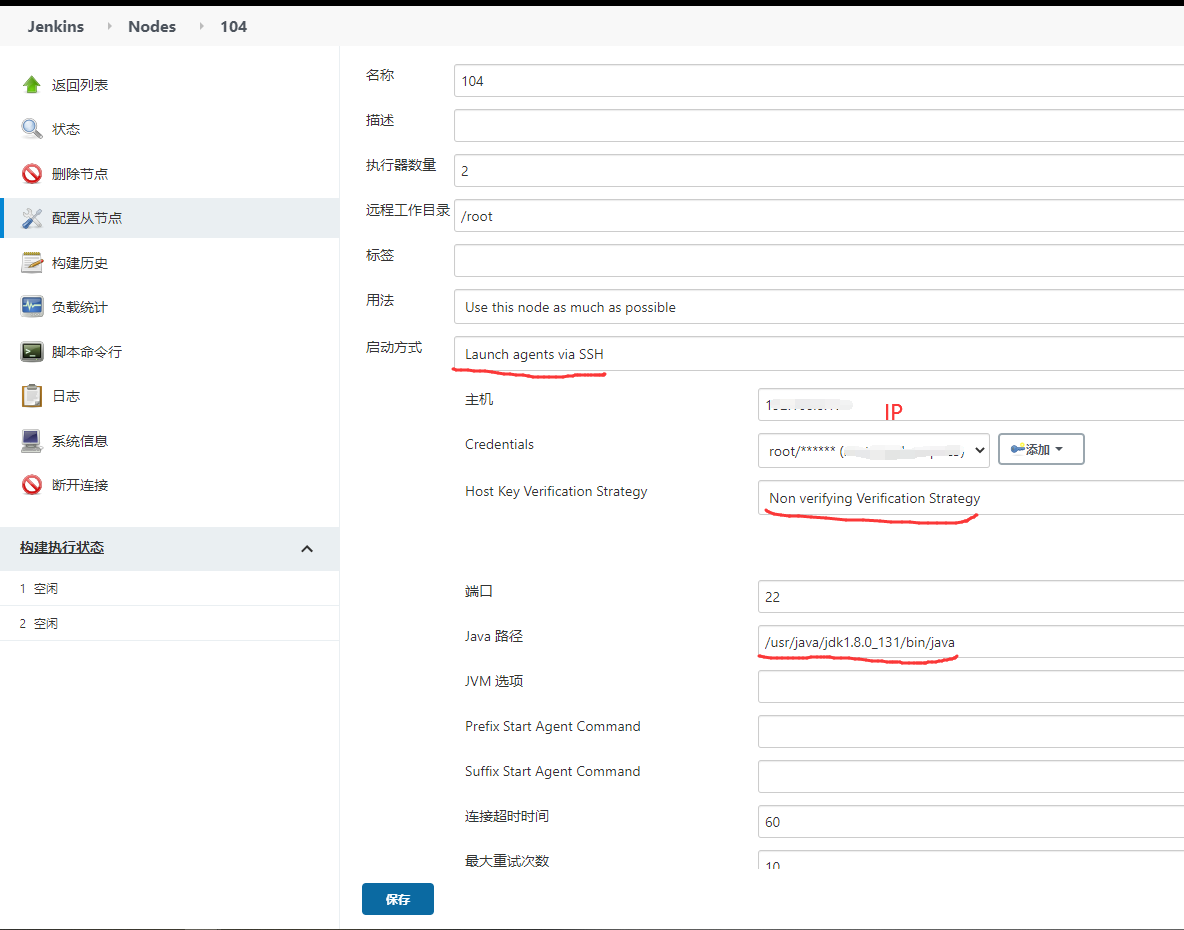Click the tools Configure Node icon
Image resolution: width=1184 pixels, height=930 pixels.
(32, 218)
